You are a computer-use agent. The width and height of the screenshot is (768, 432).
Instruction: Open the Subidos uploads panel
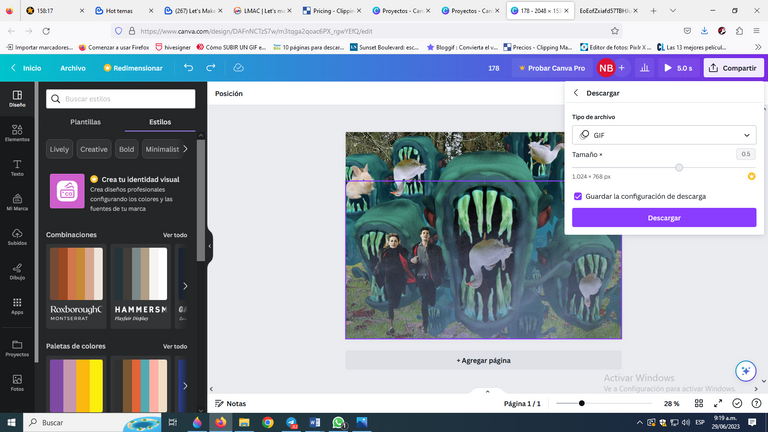tap(17, 237)
